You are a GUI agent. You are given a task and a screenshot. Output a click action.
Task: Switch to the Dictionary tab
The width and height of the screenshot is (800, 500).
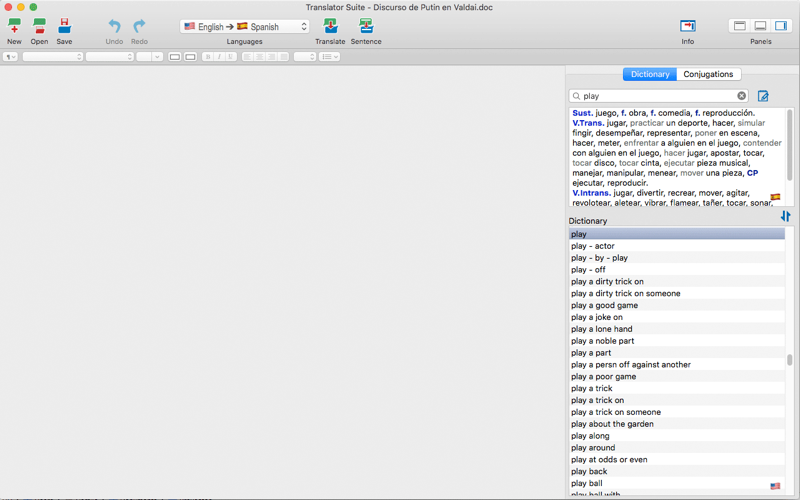click(x=650, y=74)
